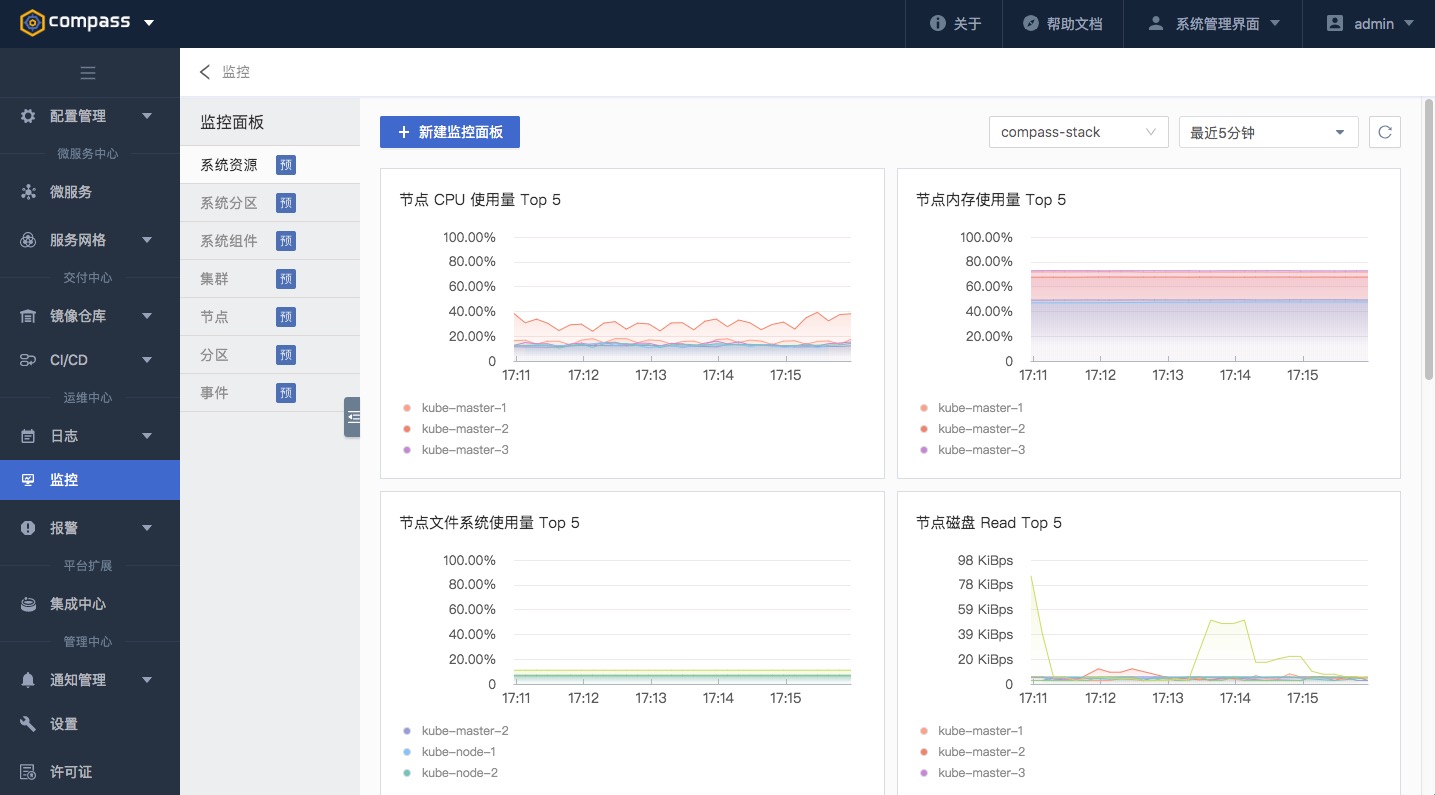Toggle kube-master-1 legend in memory chart
1435x795 pixels.
[972, 408]
